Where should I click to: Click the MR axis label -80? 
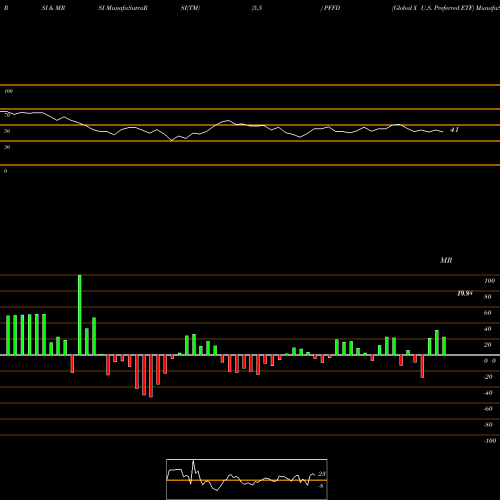488,425
